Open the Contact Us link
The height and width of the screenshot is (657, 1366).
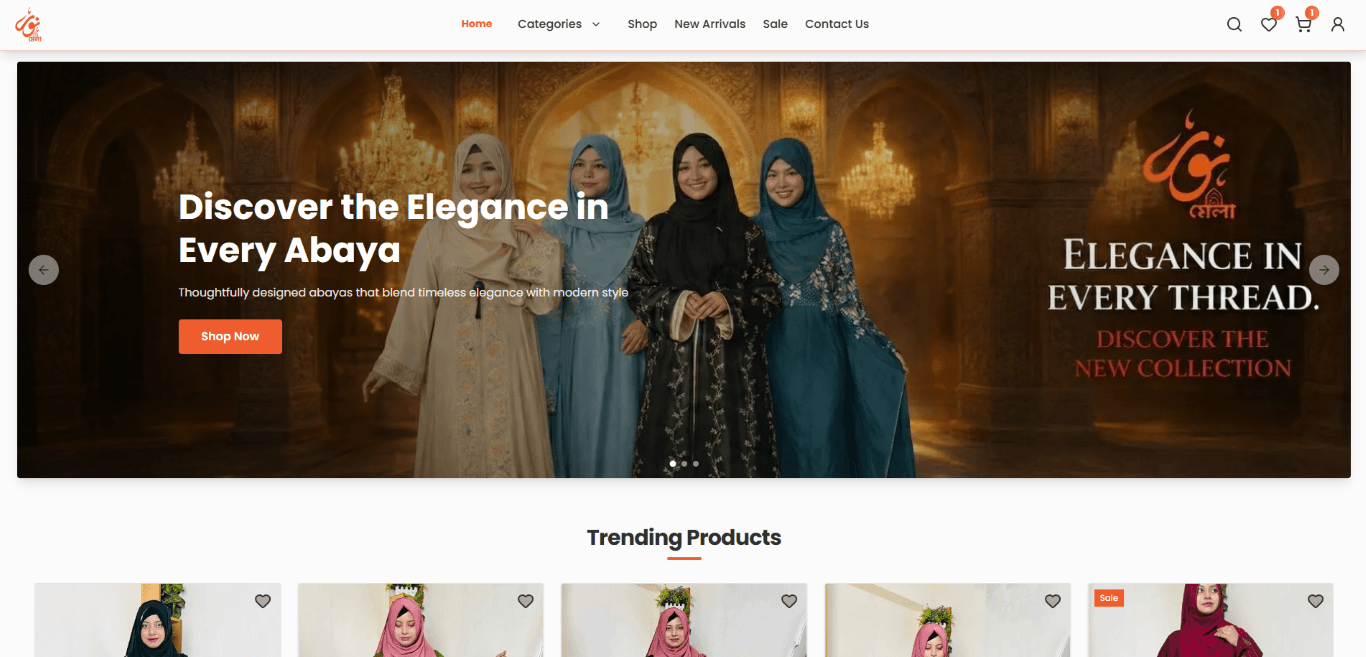click(837, 24)
